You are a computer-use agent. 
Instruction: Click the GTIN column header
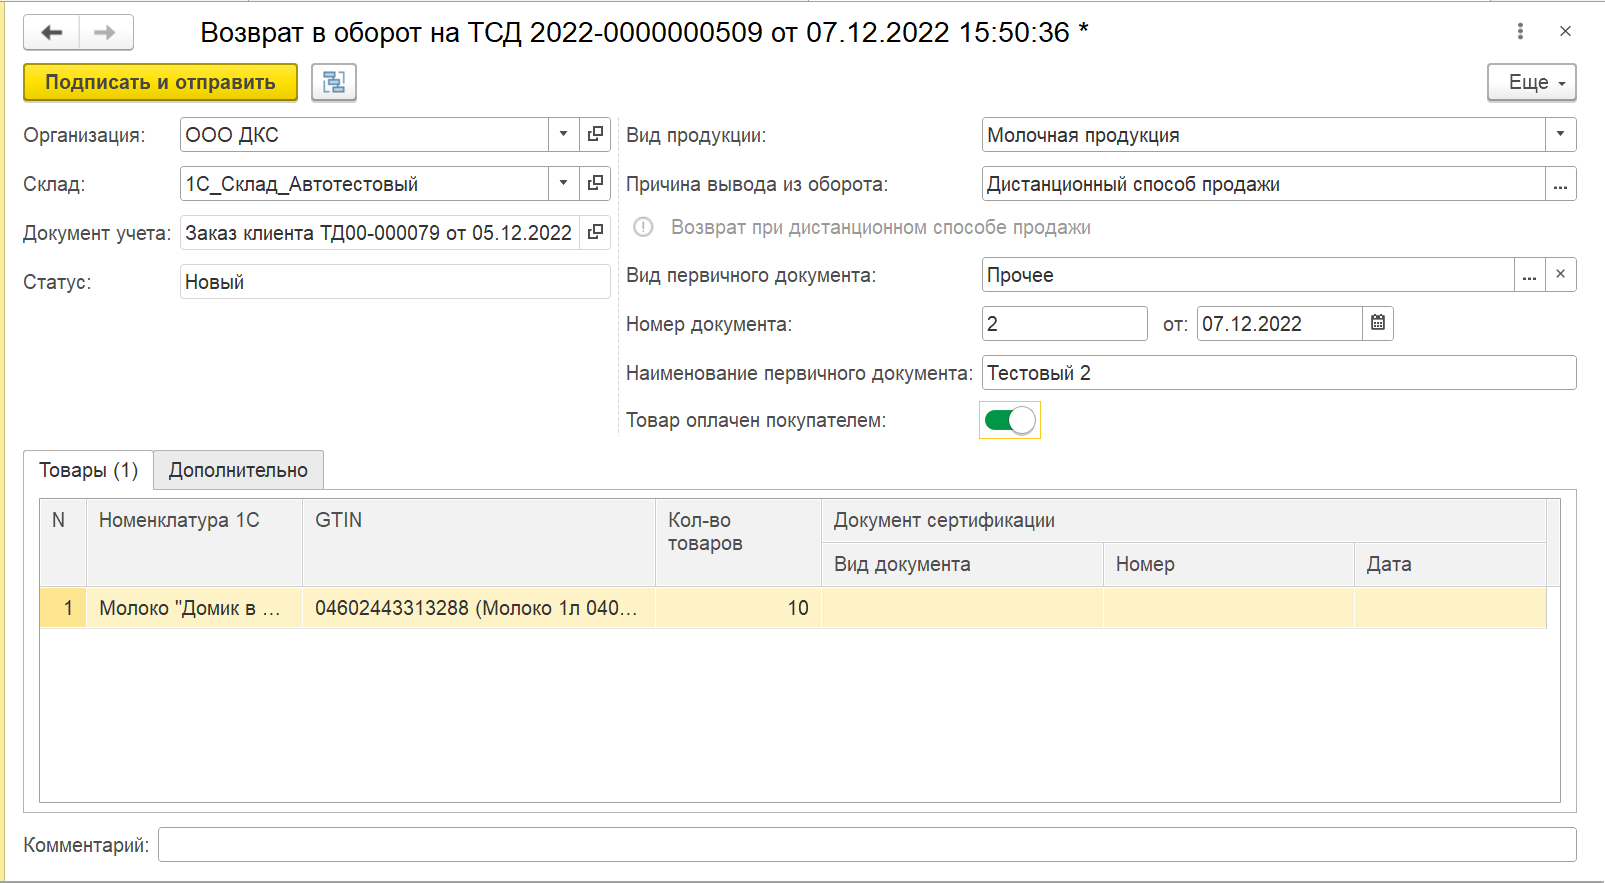(x=479, y=542)
